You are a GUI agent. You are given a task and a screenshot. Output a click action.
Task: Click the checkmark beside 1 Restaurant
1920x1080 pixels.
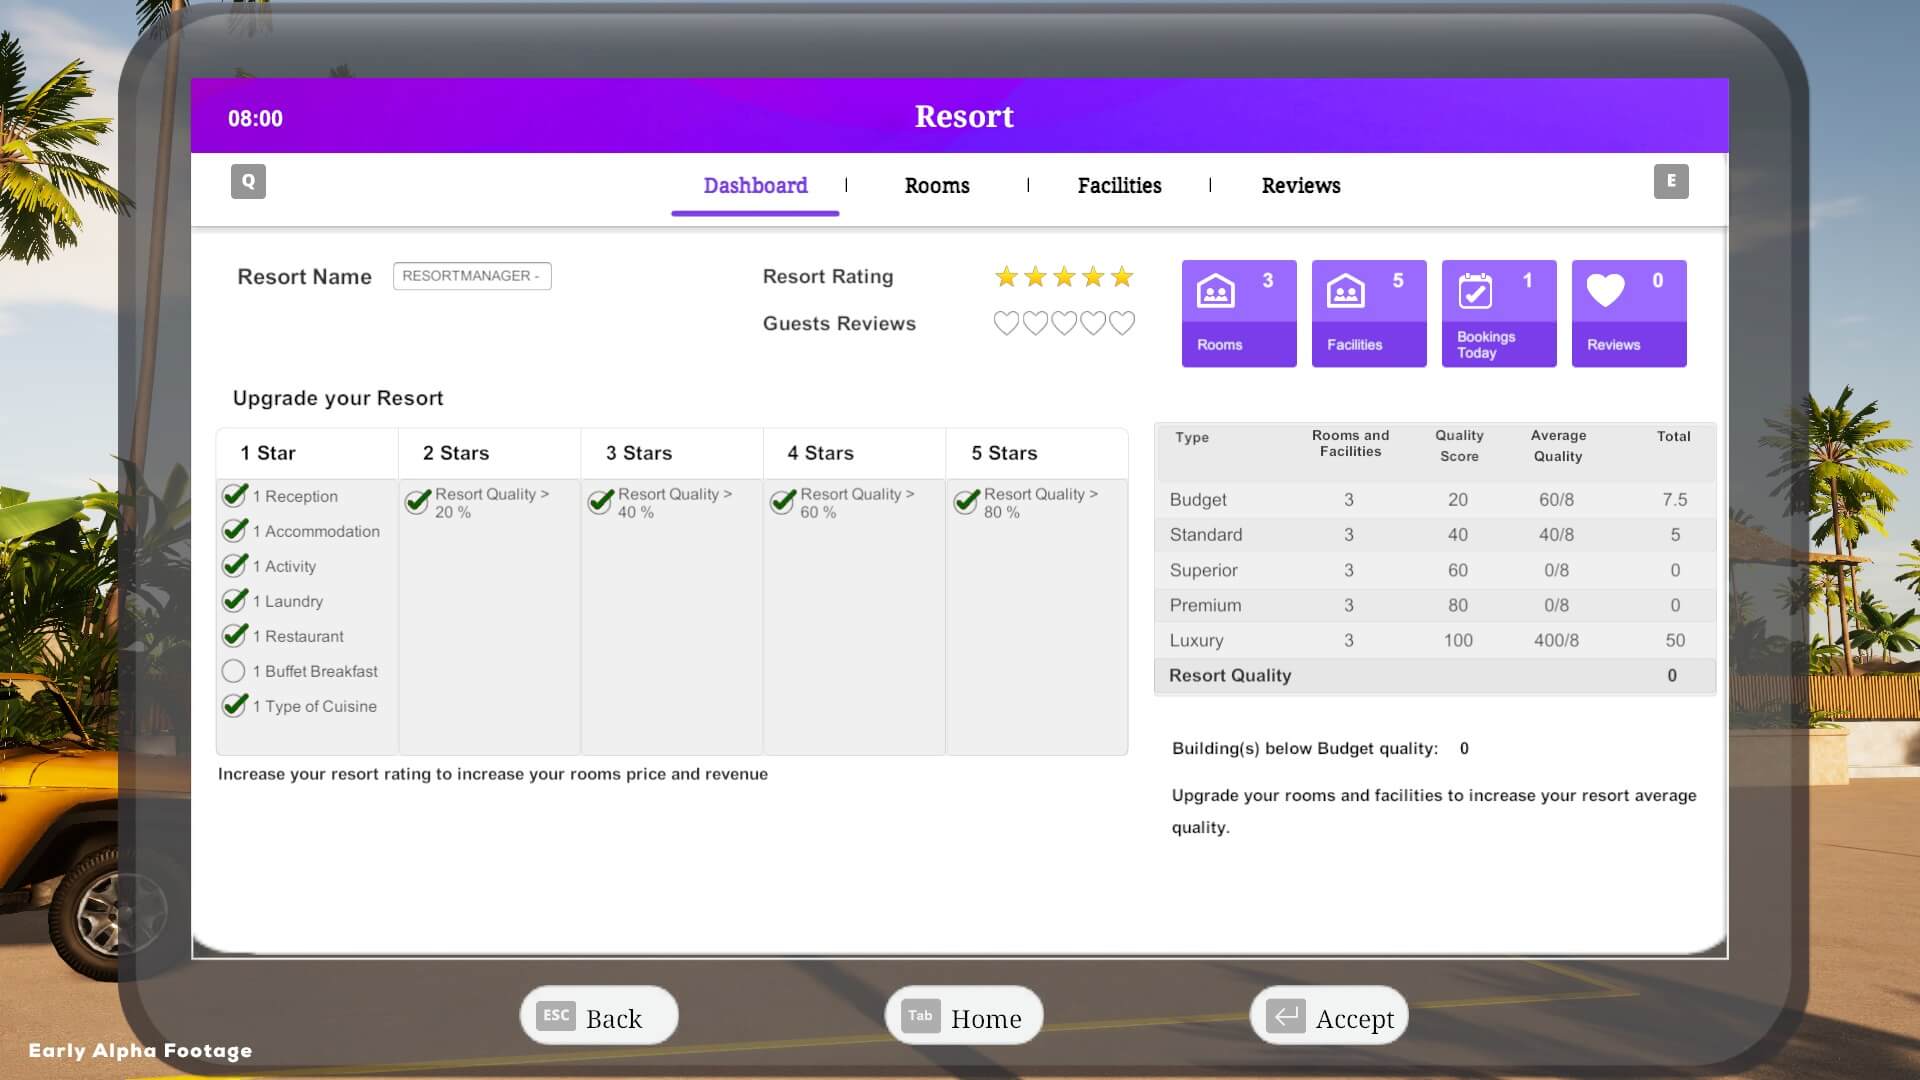pos(235,635)
